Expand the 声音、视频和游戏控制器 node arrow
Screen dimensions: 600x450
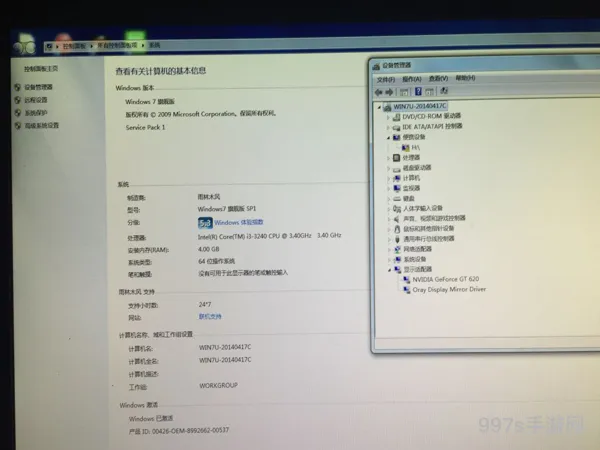(x=389, y=219)
